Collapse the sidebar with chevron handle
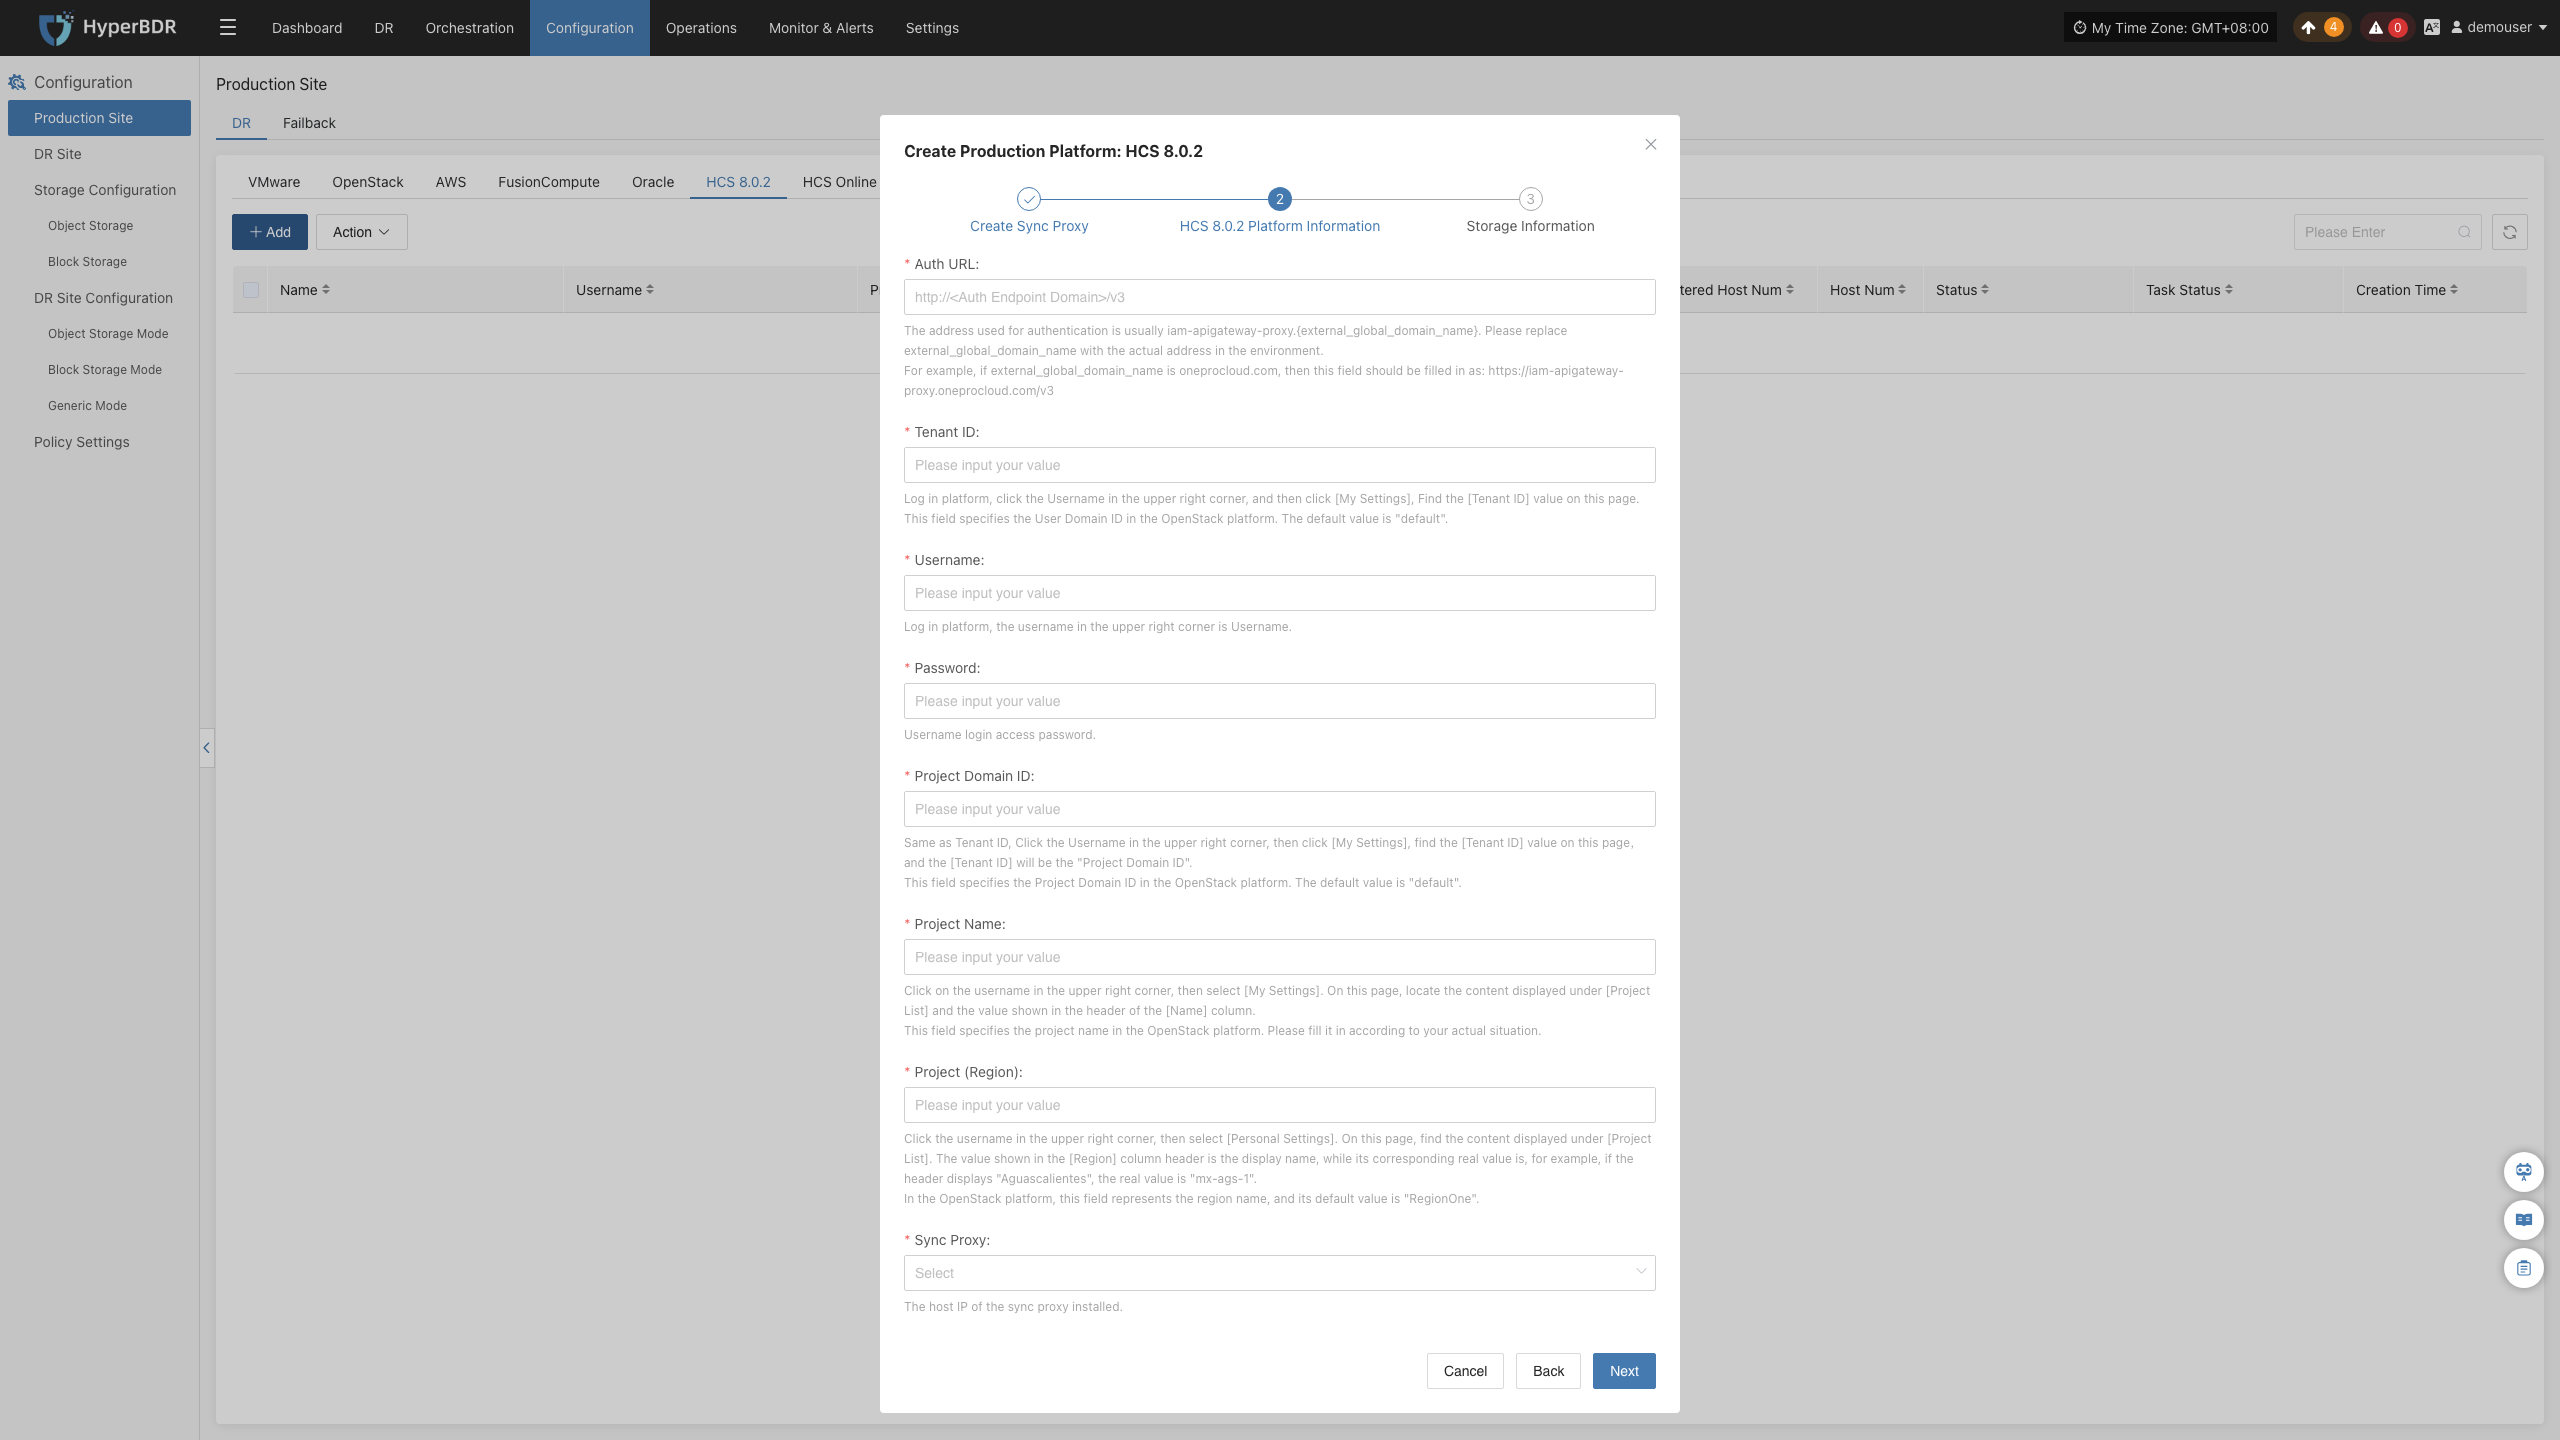 tap(206, 748)
